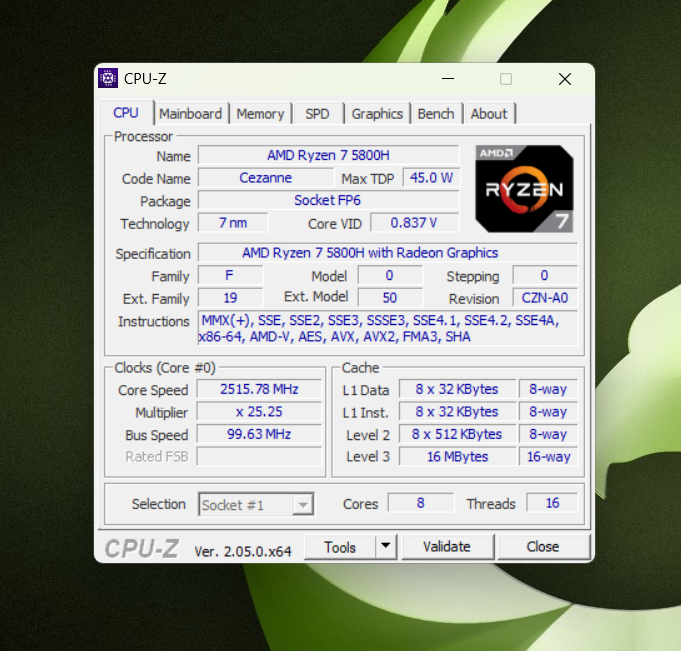This screenshot has height=651, width=681.
Task: Click the CPU-Z app icon in title bar
Action: [x=108, y=78]
